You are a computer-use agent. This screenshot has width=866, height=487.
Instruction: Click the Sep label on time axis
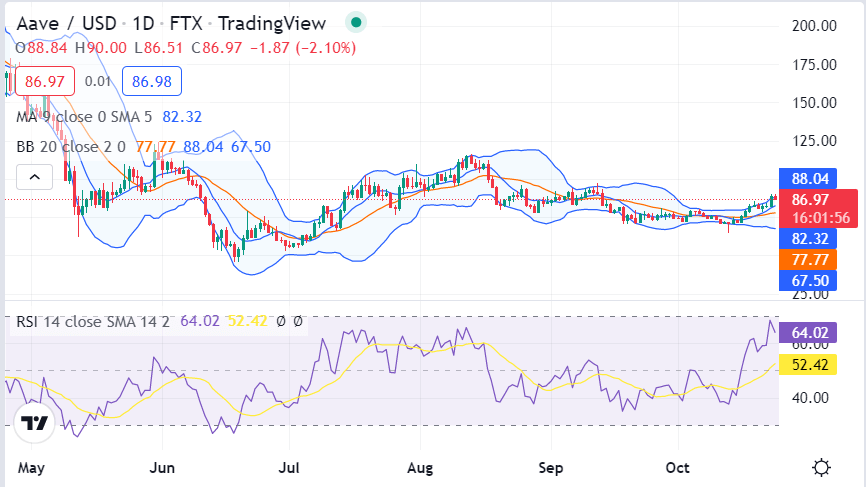point(550,468)
